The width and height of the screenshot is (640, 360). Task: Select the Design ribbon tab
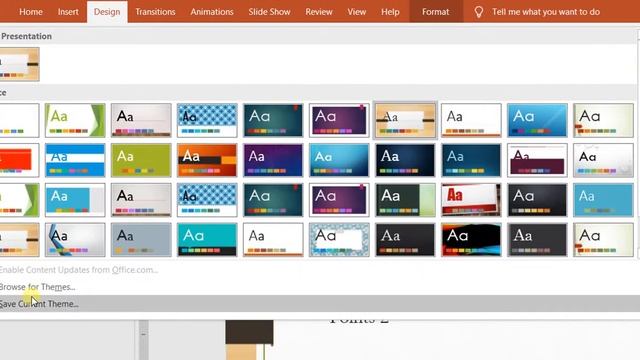[107, 12]
